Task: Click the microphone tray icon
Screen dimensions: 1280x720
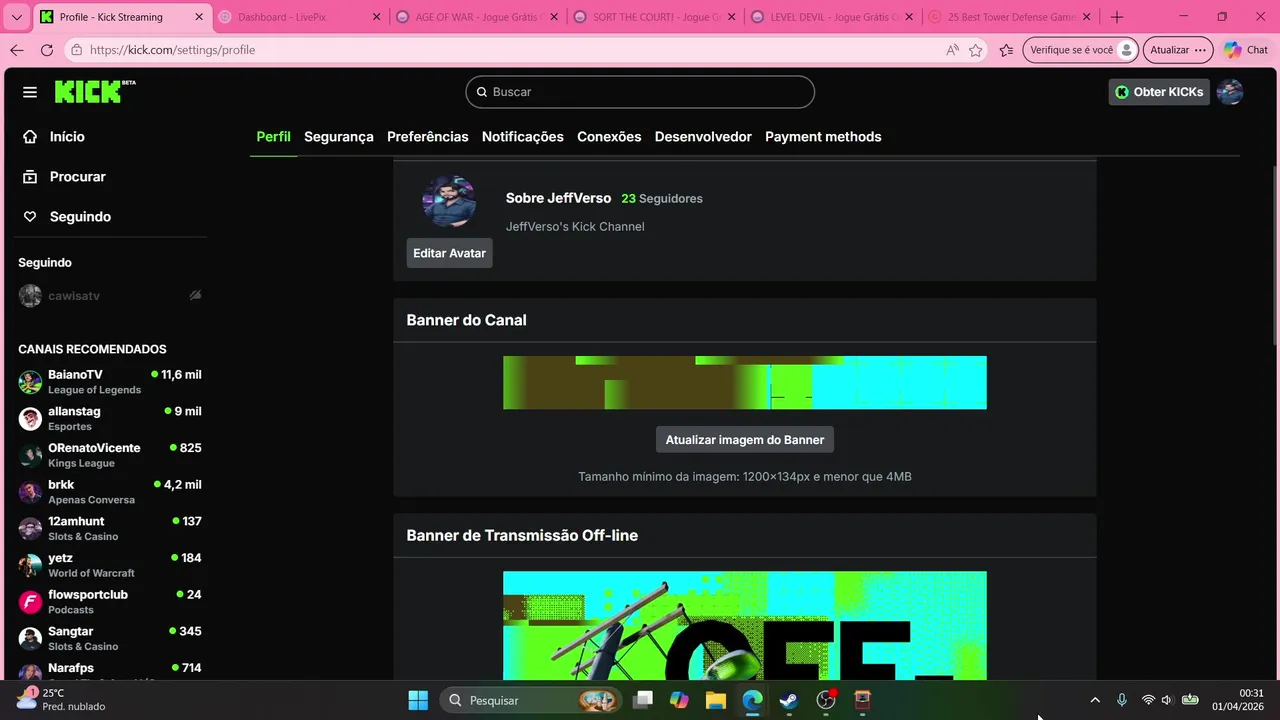Action: [1122, 700]
